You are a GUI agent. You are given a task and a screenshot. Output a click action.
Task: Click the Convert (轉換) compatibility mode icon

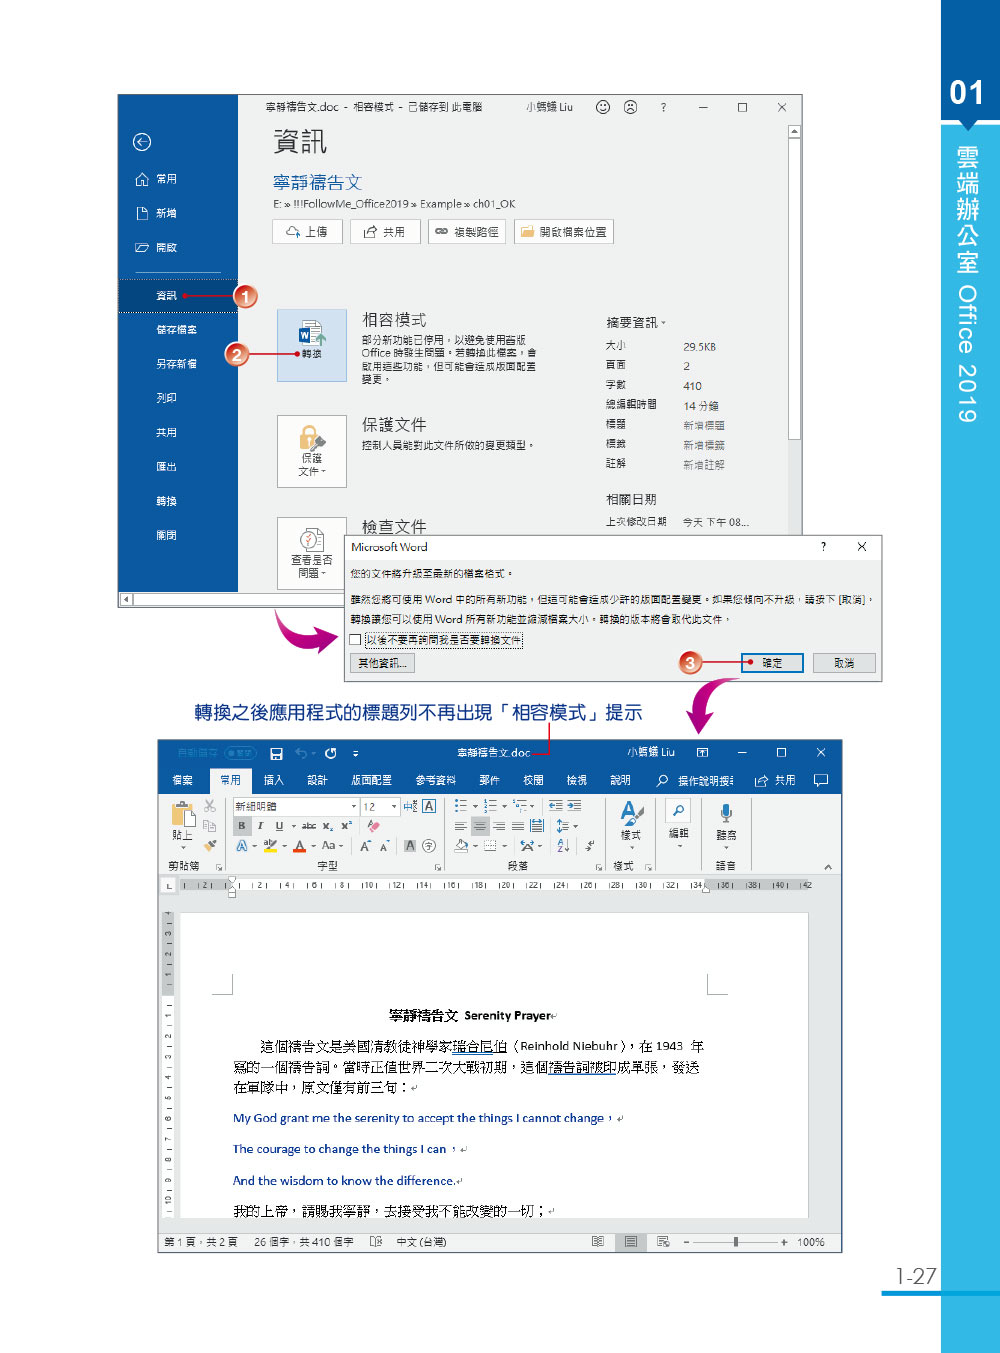tap(311, 342)
